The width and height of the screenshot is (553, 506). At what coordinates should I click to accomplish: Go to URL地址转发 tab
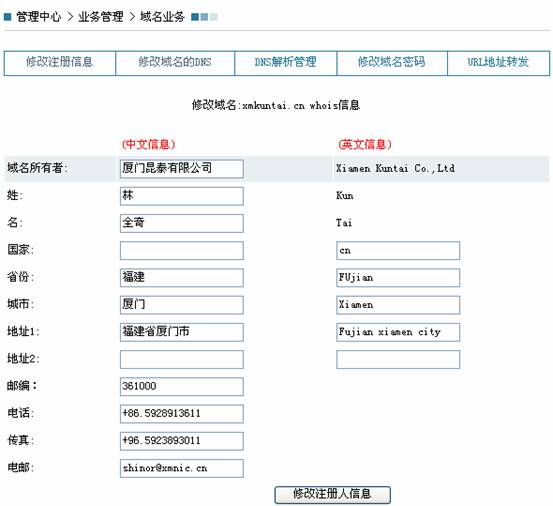tap(498, 63)
